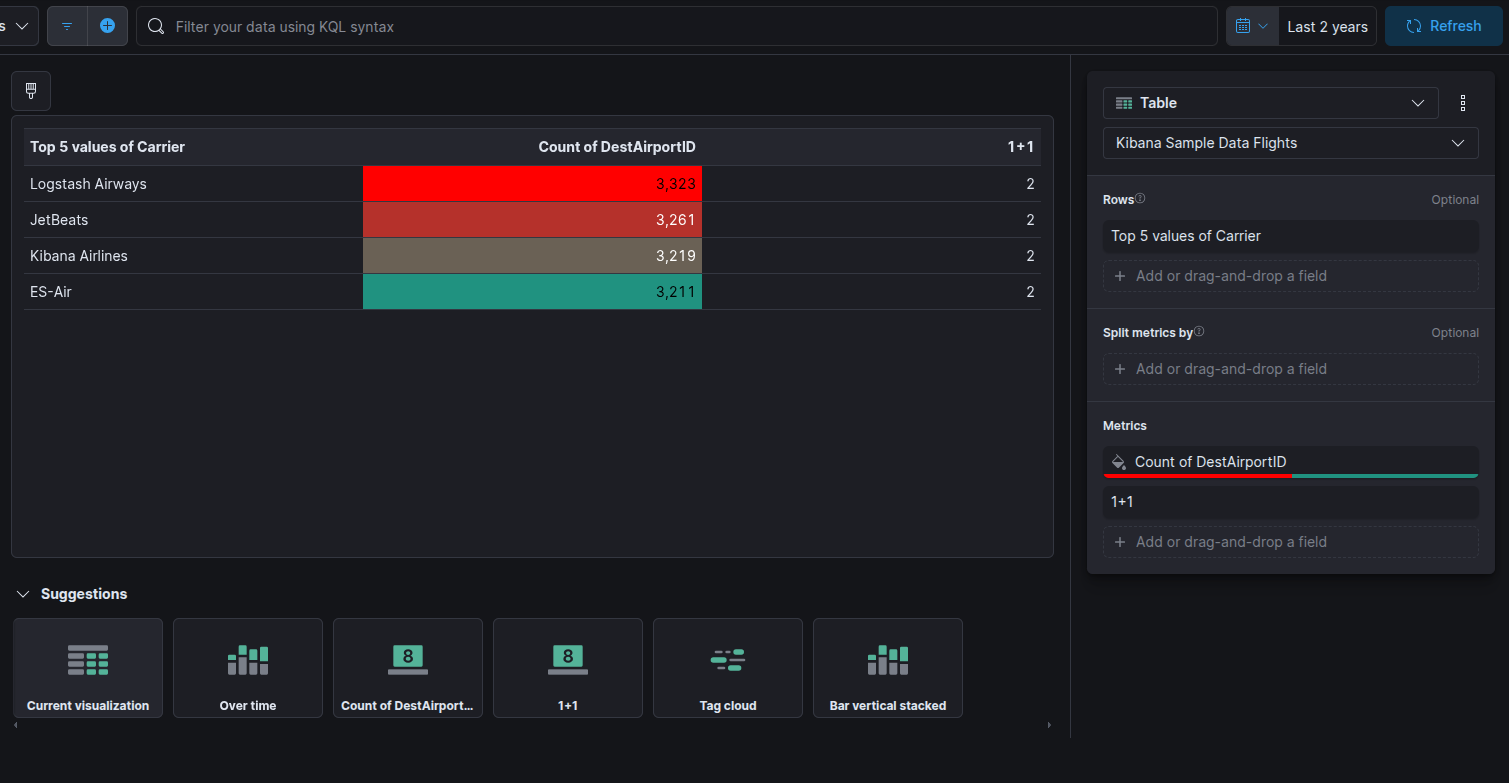Screen dimensions: 1509x783
Task: Click the 3,261 count cell
Action: click(x=532, y=220)
